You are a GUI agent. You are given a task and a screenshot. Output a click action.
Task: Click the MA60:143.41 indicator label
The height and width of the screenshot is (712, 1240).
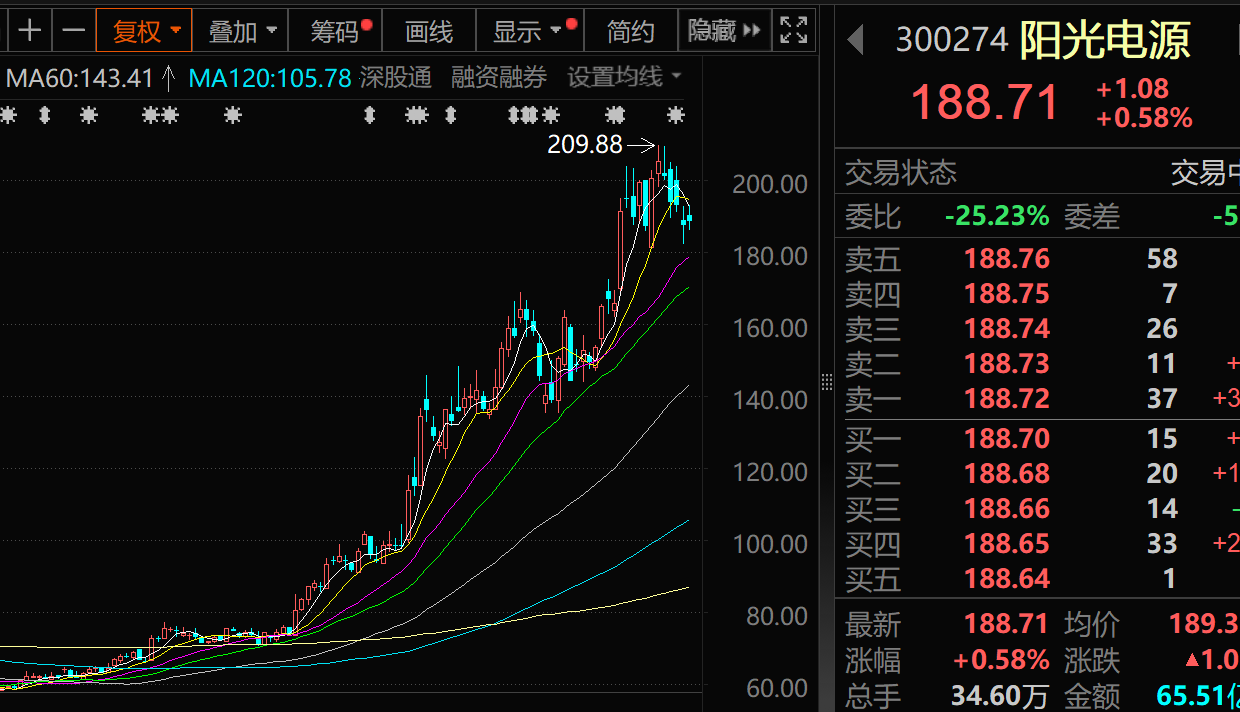pos(80,77)
